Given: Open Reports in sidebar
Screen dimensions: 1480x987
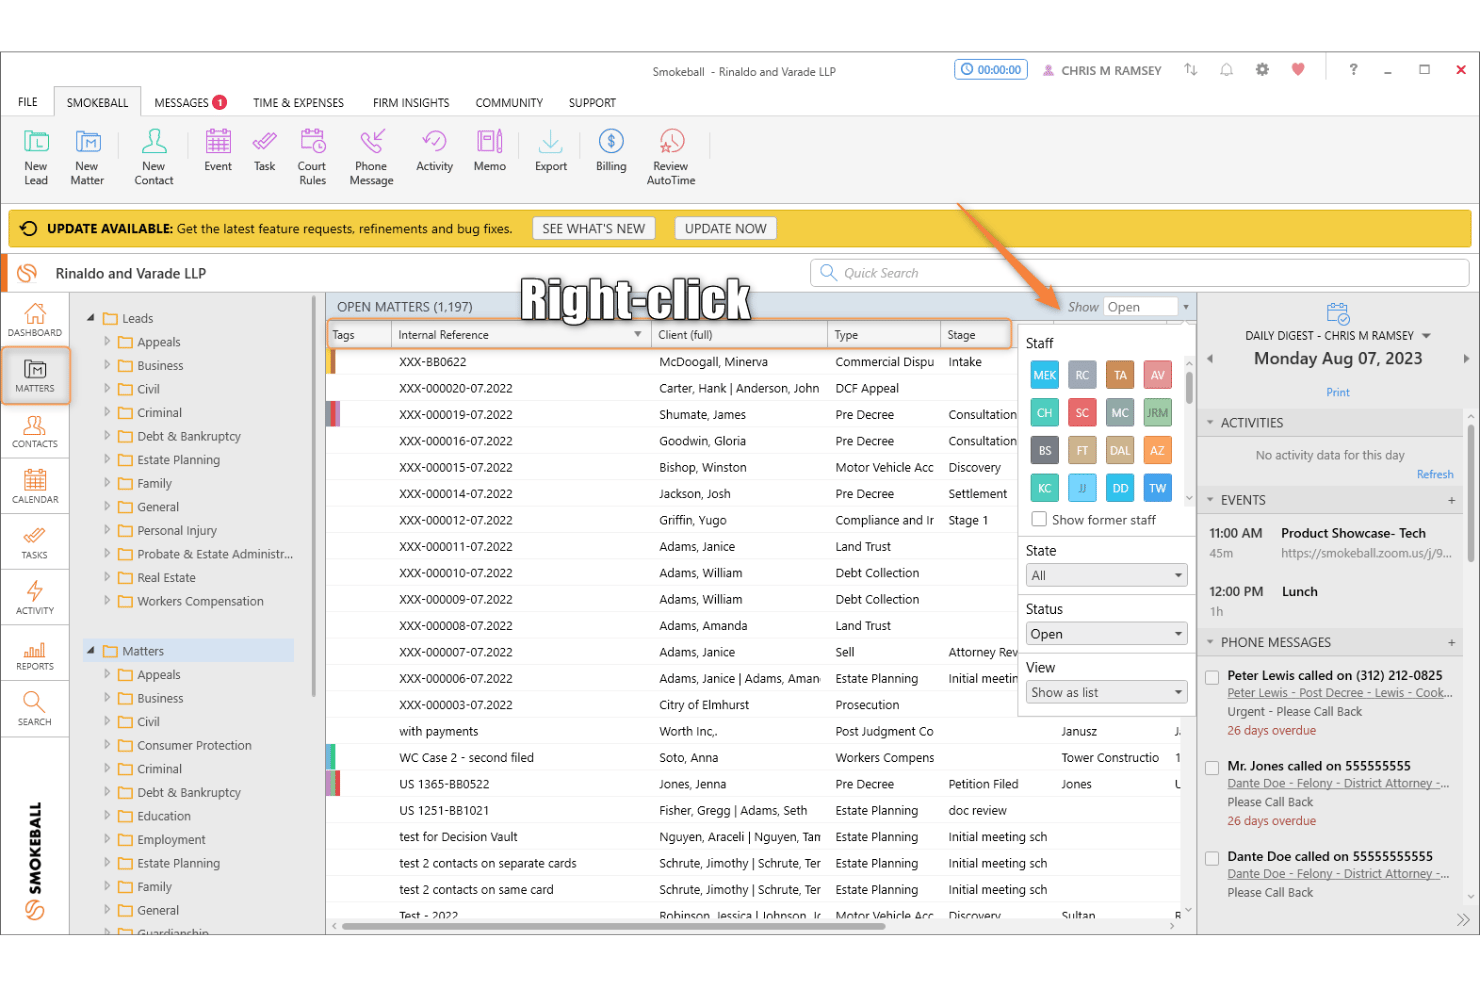Looking at the screenshot, I should 35,654.
